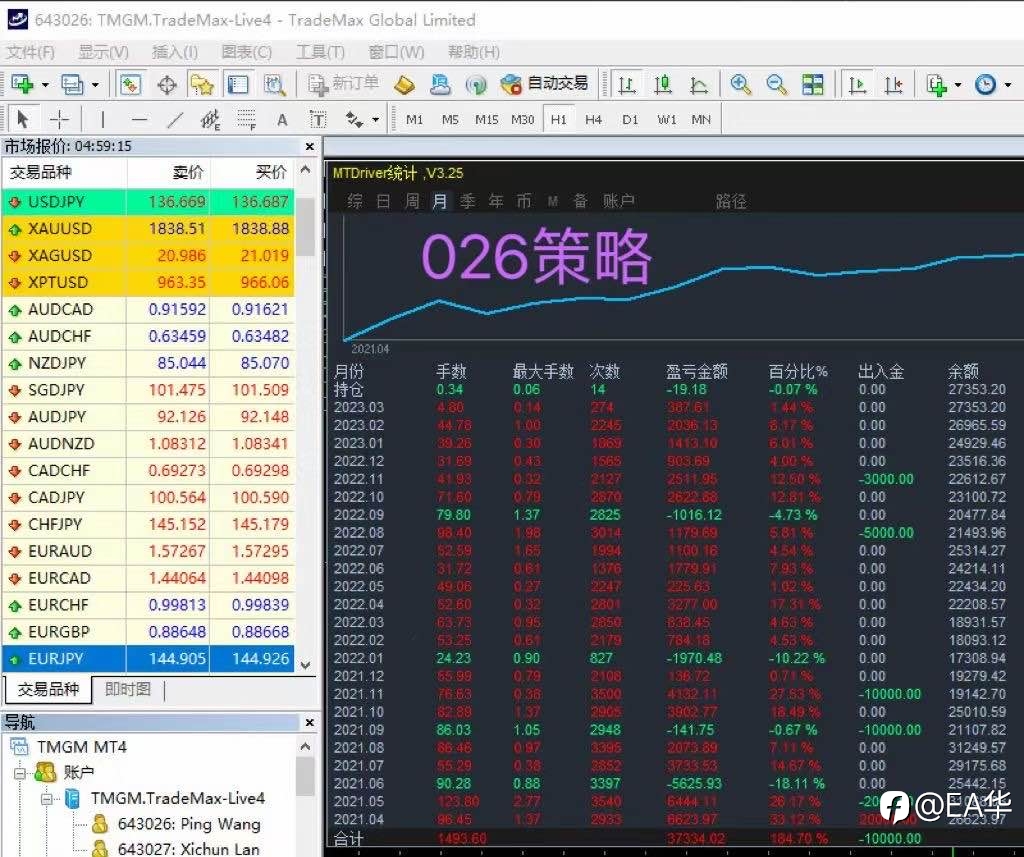Open dropdown arrow next to indicators icon
The image size is (1024, 857).
coord(957,85)
